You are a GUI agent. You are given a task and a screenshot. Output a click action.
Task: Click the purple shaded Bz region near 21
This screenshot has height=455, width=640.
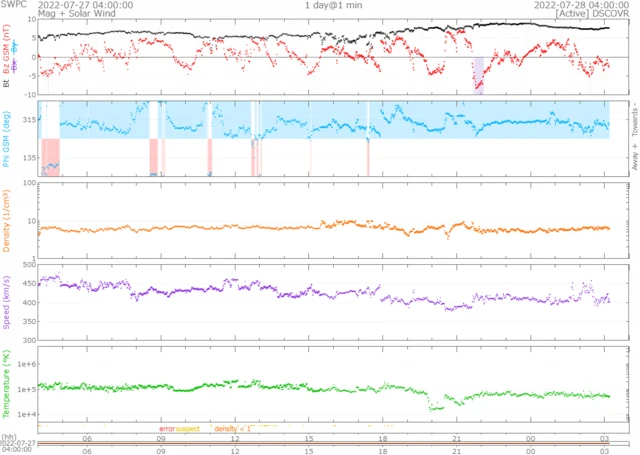479,76
